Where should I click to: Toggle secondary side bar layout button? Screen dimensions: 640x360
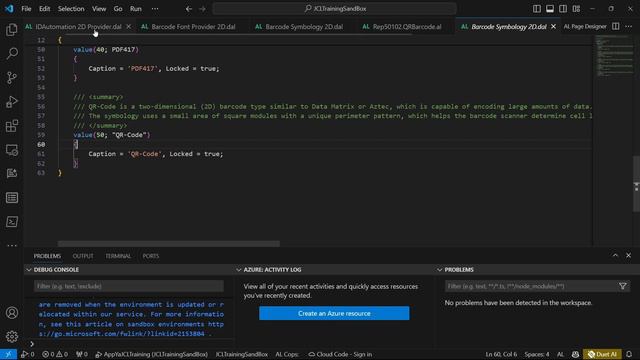(x=563, y=9)
